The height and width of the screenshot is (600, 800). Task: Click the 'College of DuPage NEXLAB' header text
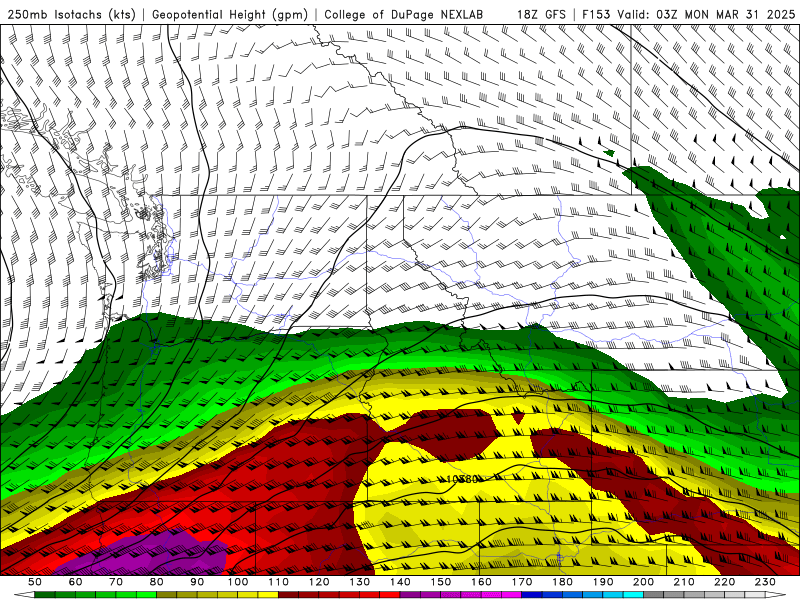click(x=404, y=15)
